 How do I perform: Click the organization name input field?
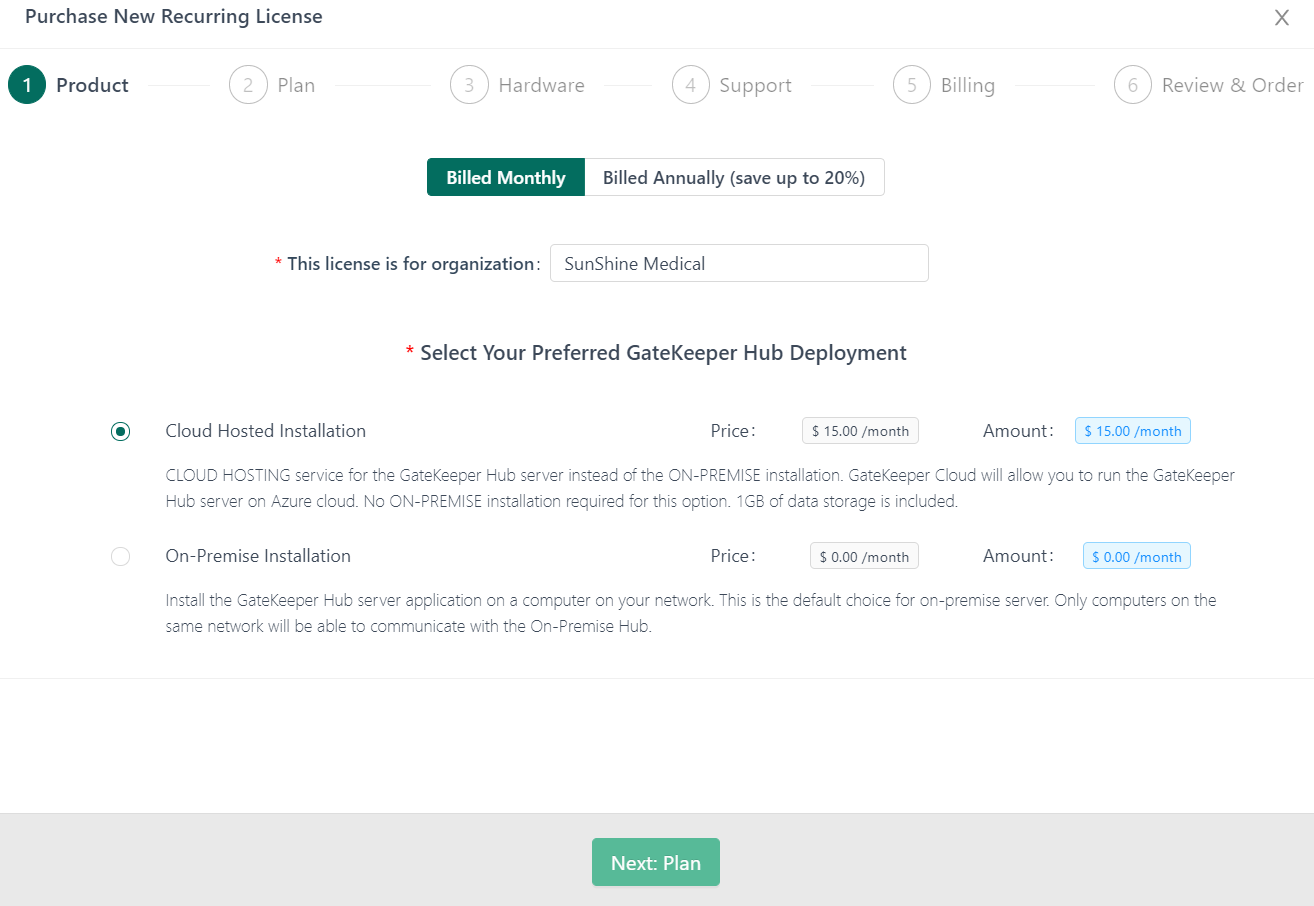pos(739,264)
